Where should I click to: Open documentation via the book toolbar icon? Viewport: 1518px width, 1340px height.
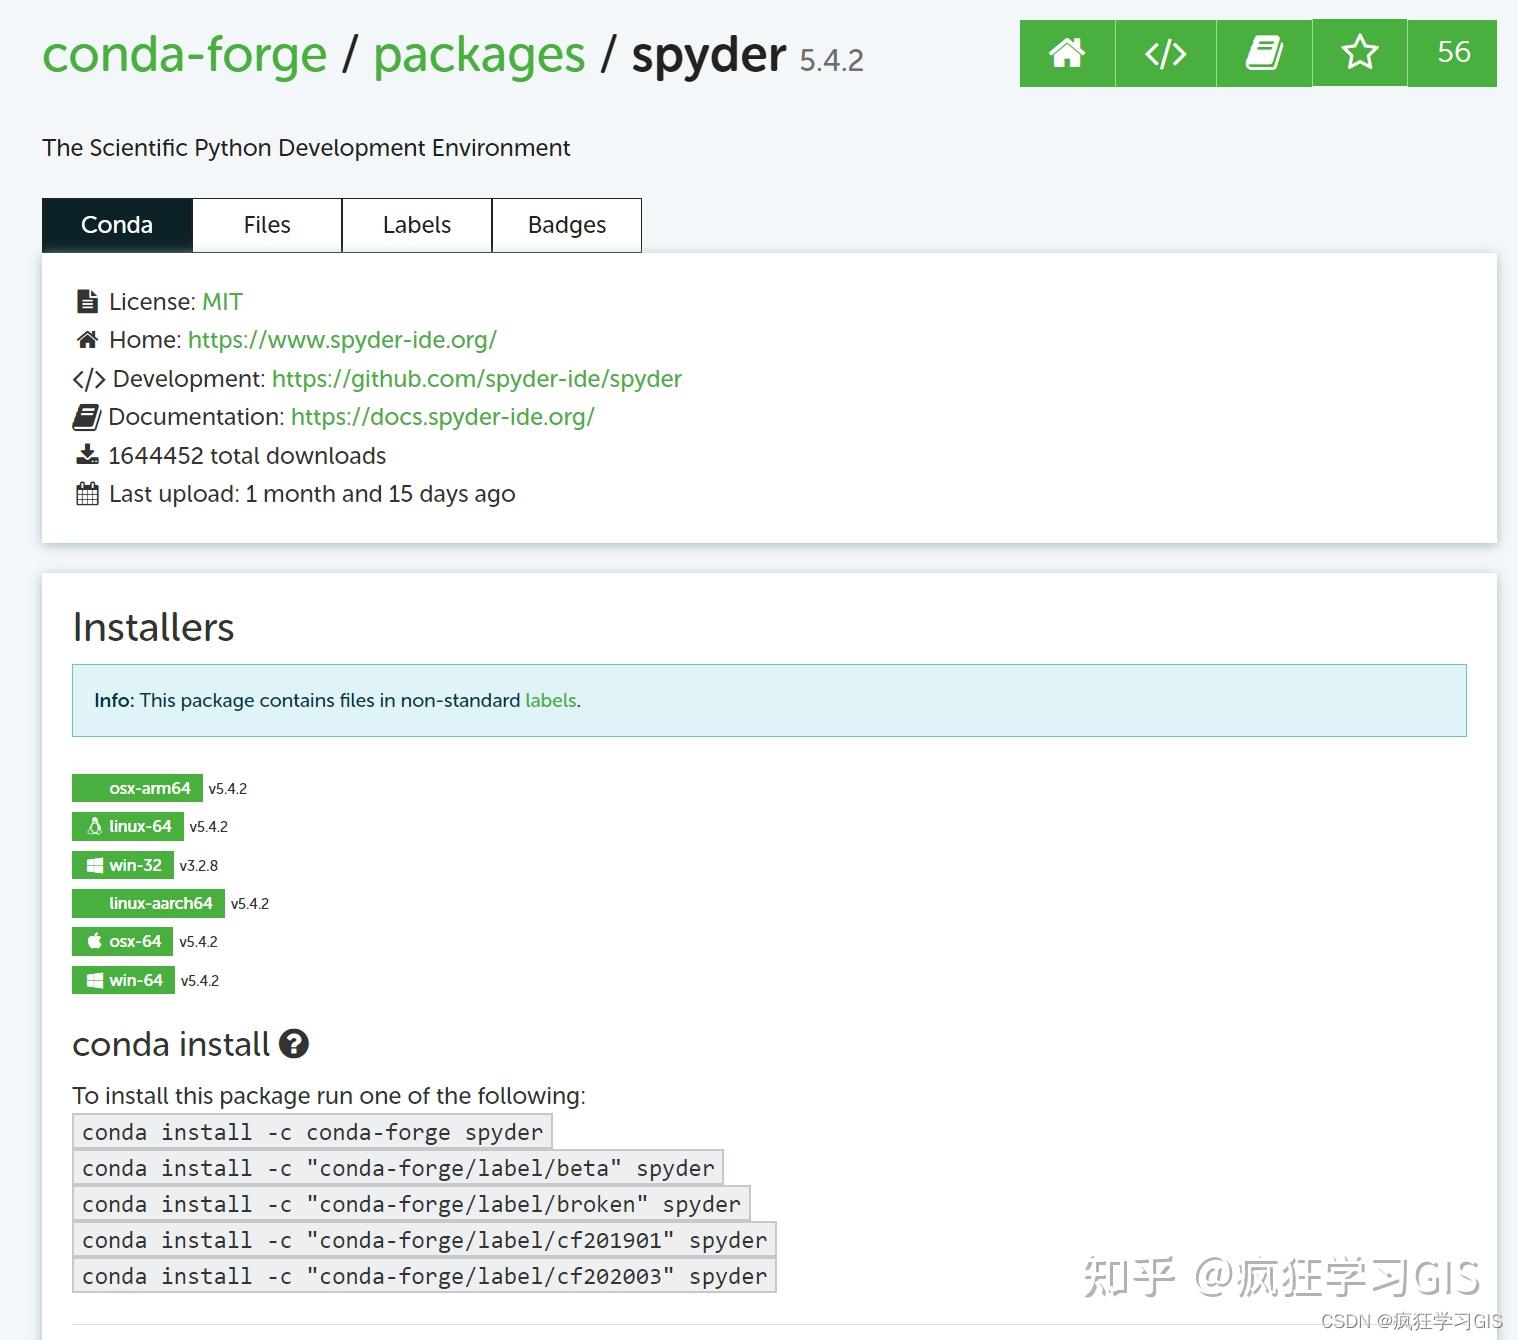click(1262, 54)
